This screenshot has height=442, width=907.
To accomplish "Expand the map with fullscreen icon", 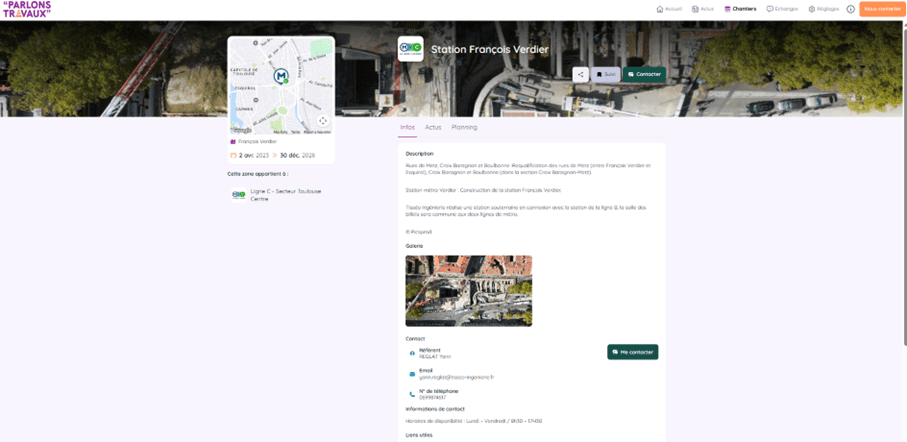I will click(323, 121).
